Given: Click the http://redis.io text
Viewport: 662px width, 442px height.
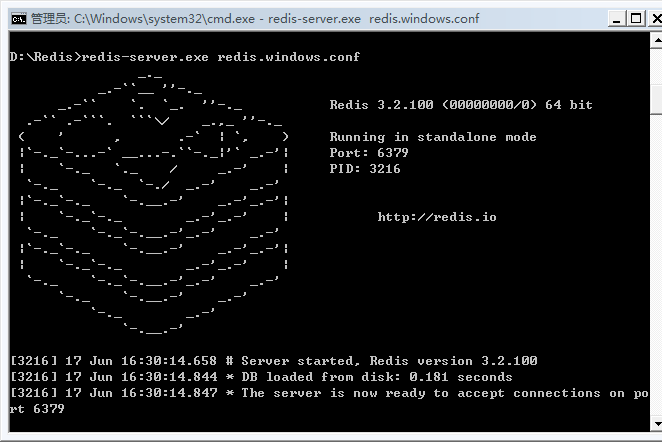Looking at the screenshot, I should pyautogui.click(x=437, y=217).
